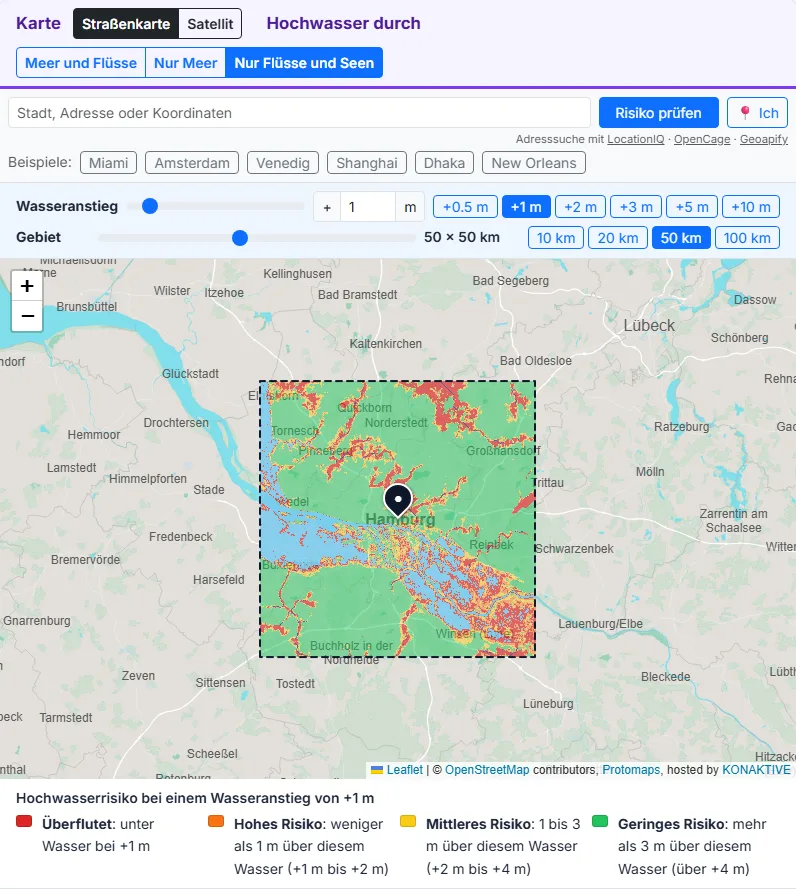Click the Bad Oldesloe label on the map
This screenshot has height=889, width=796.
[536, 361]
